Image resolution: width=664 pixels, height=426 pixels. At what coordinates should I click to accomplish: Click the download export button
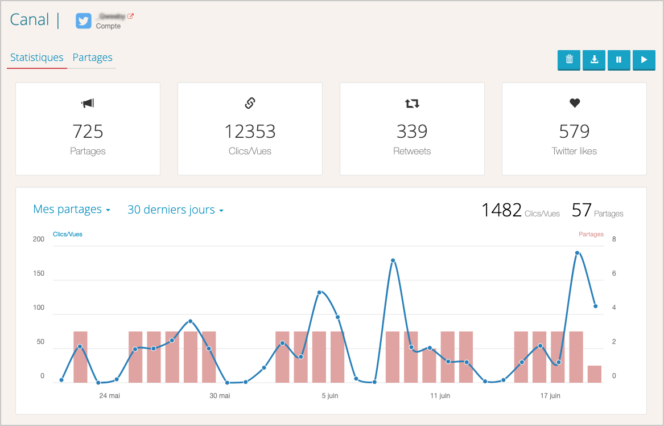click(594, 60)
